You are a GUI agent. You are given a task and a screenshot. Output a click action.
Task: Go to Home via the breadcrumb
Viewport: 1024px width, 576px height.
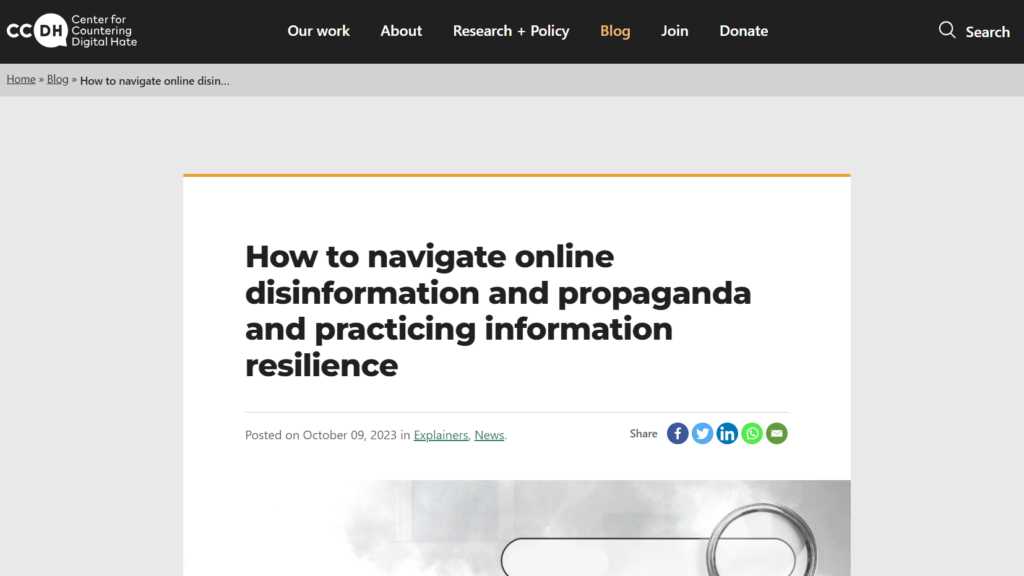coord(21,80)
